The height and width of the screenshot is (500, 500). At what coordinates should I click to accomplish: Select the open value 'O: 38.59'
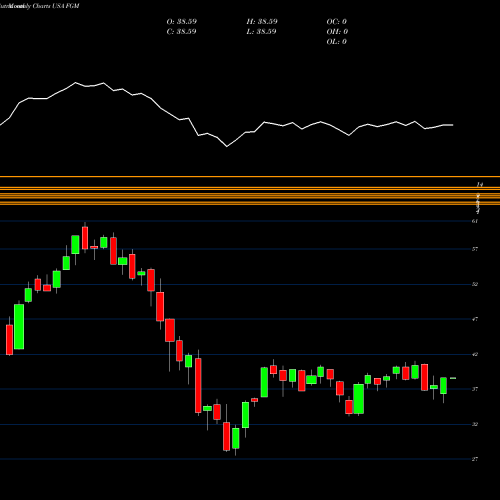click(x=182, y=22)
